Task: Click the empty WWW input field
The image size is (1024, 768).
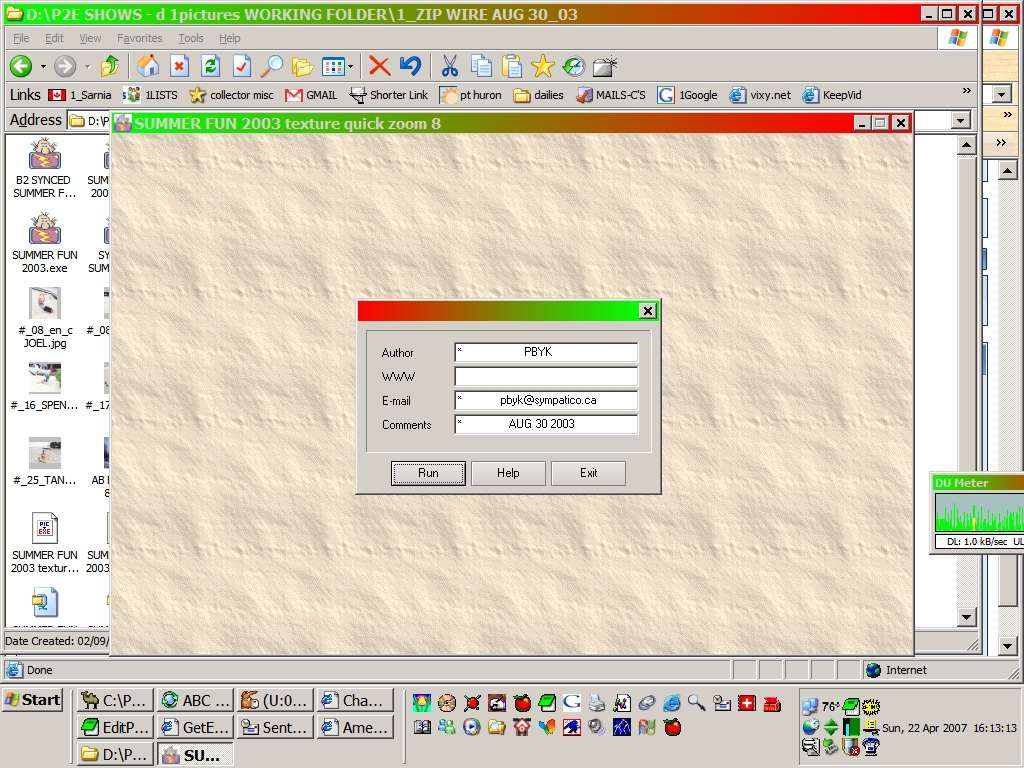Action: (x=546, y=377)
